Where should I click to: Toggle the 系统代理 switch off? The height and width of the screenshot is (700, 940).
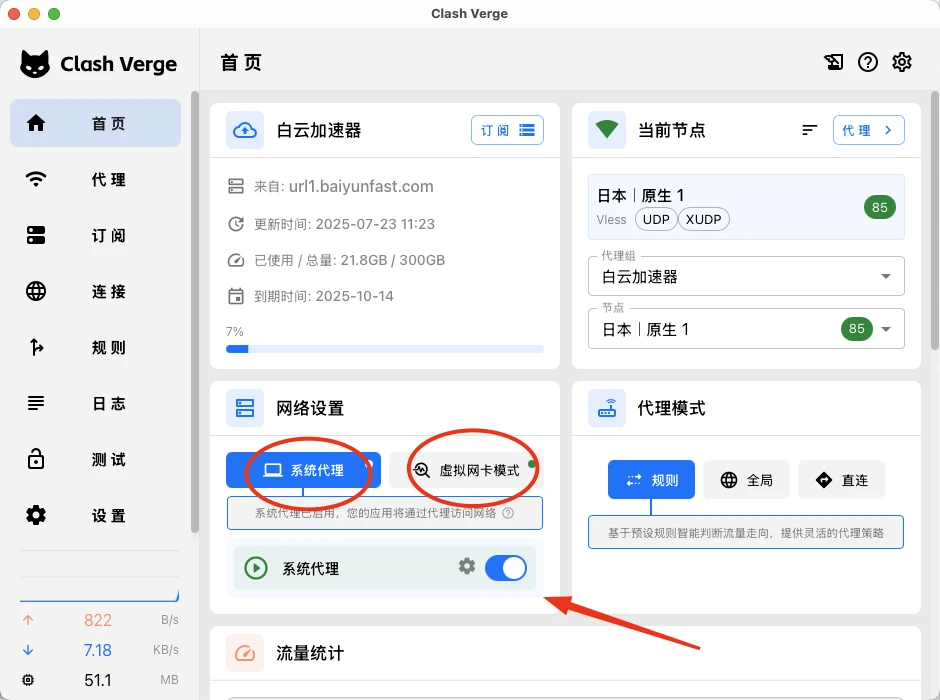coord(506,566)
